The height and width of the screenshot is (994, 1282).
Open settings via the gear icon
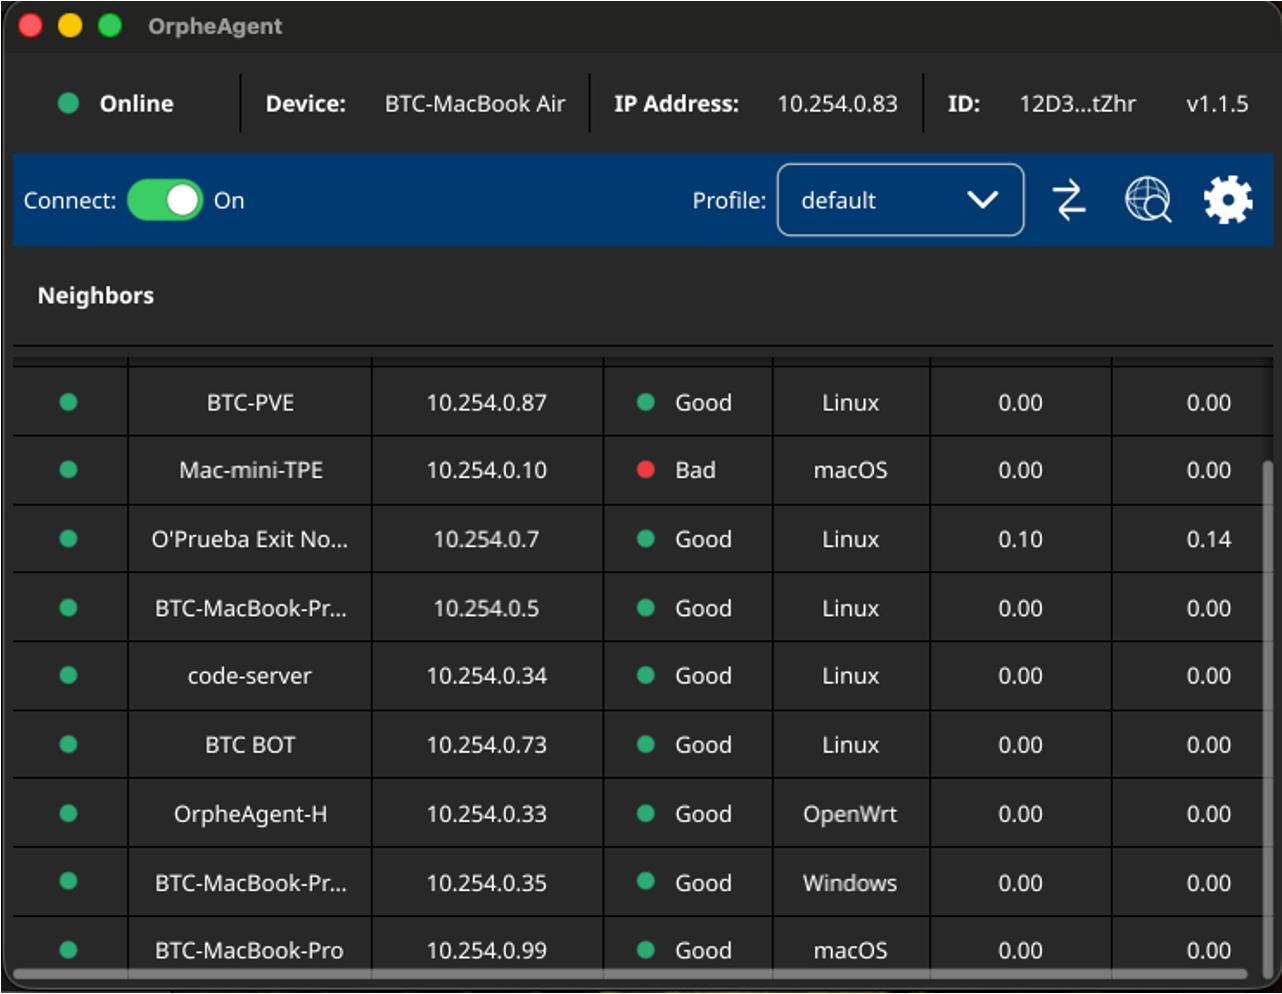(1228, 200)
